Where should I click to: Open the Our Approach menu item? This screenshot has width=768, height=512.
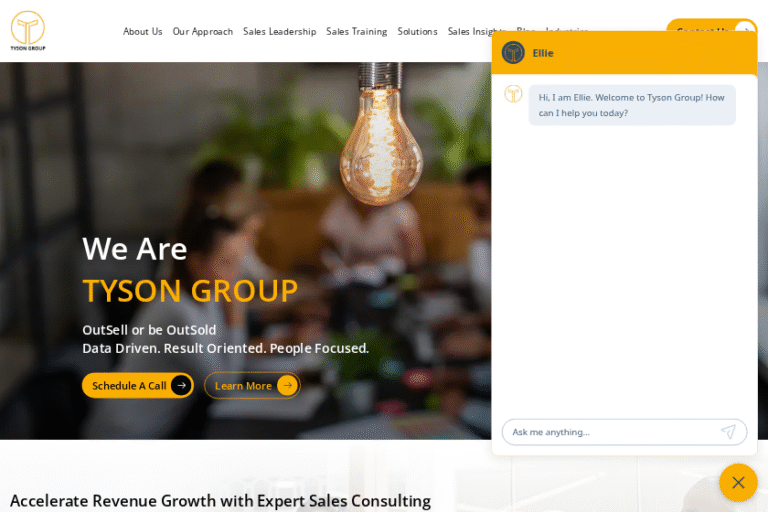[203, 31]
